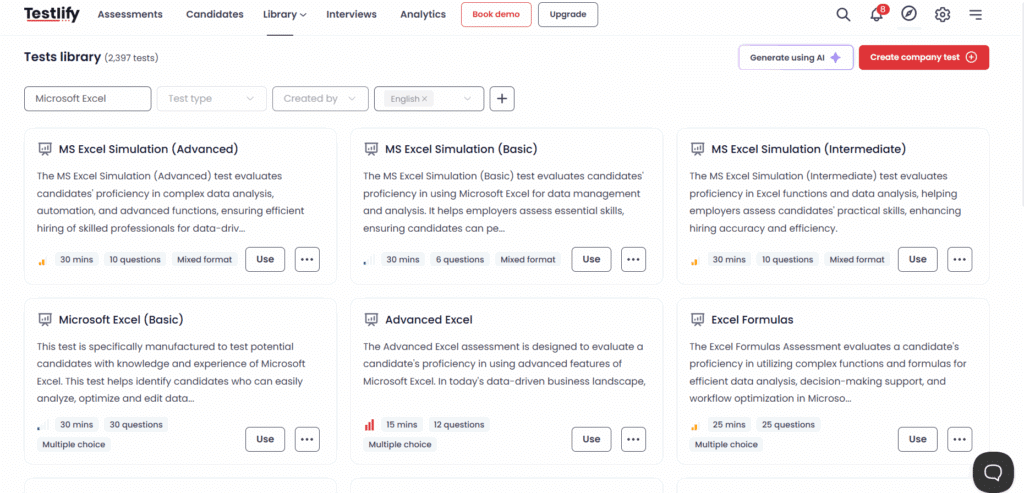Go to the Candidates tab
This screenshot has width=1024, height=493.
click(x=215, y=14)
